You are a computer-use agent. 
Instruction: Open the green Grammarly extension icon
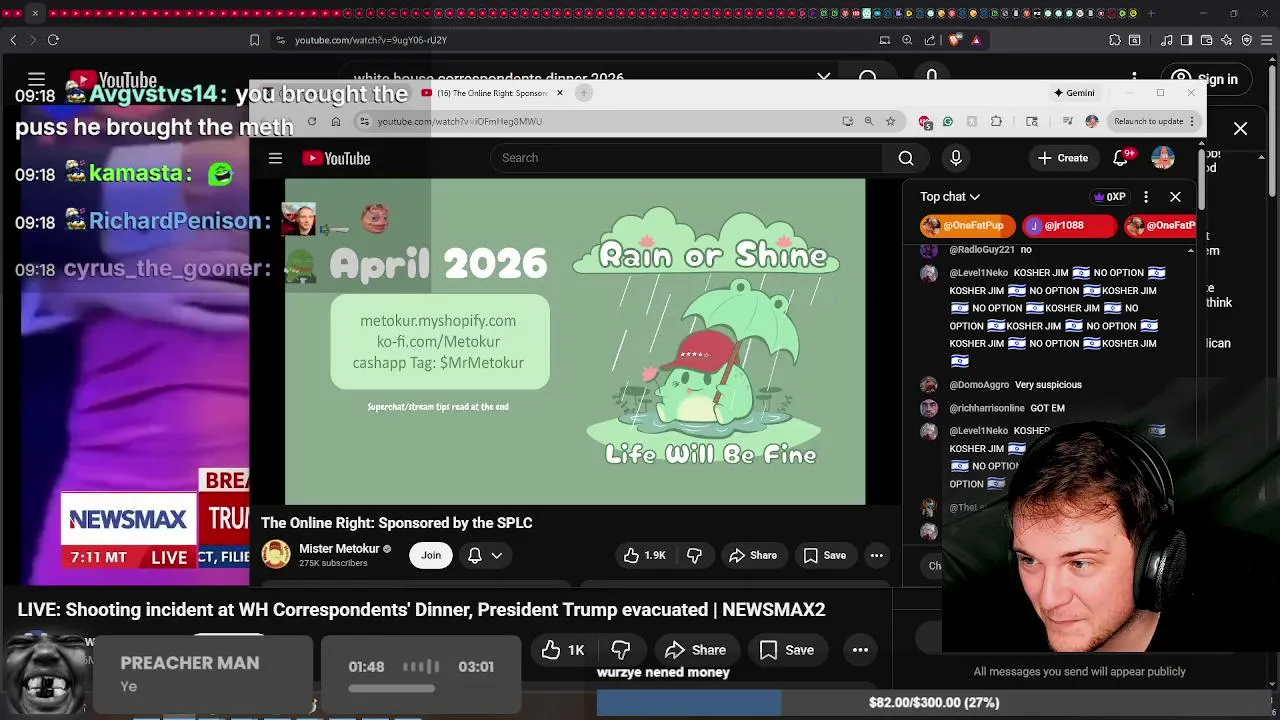coord(948,121)
